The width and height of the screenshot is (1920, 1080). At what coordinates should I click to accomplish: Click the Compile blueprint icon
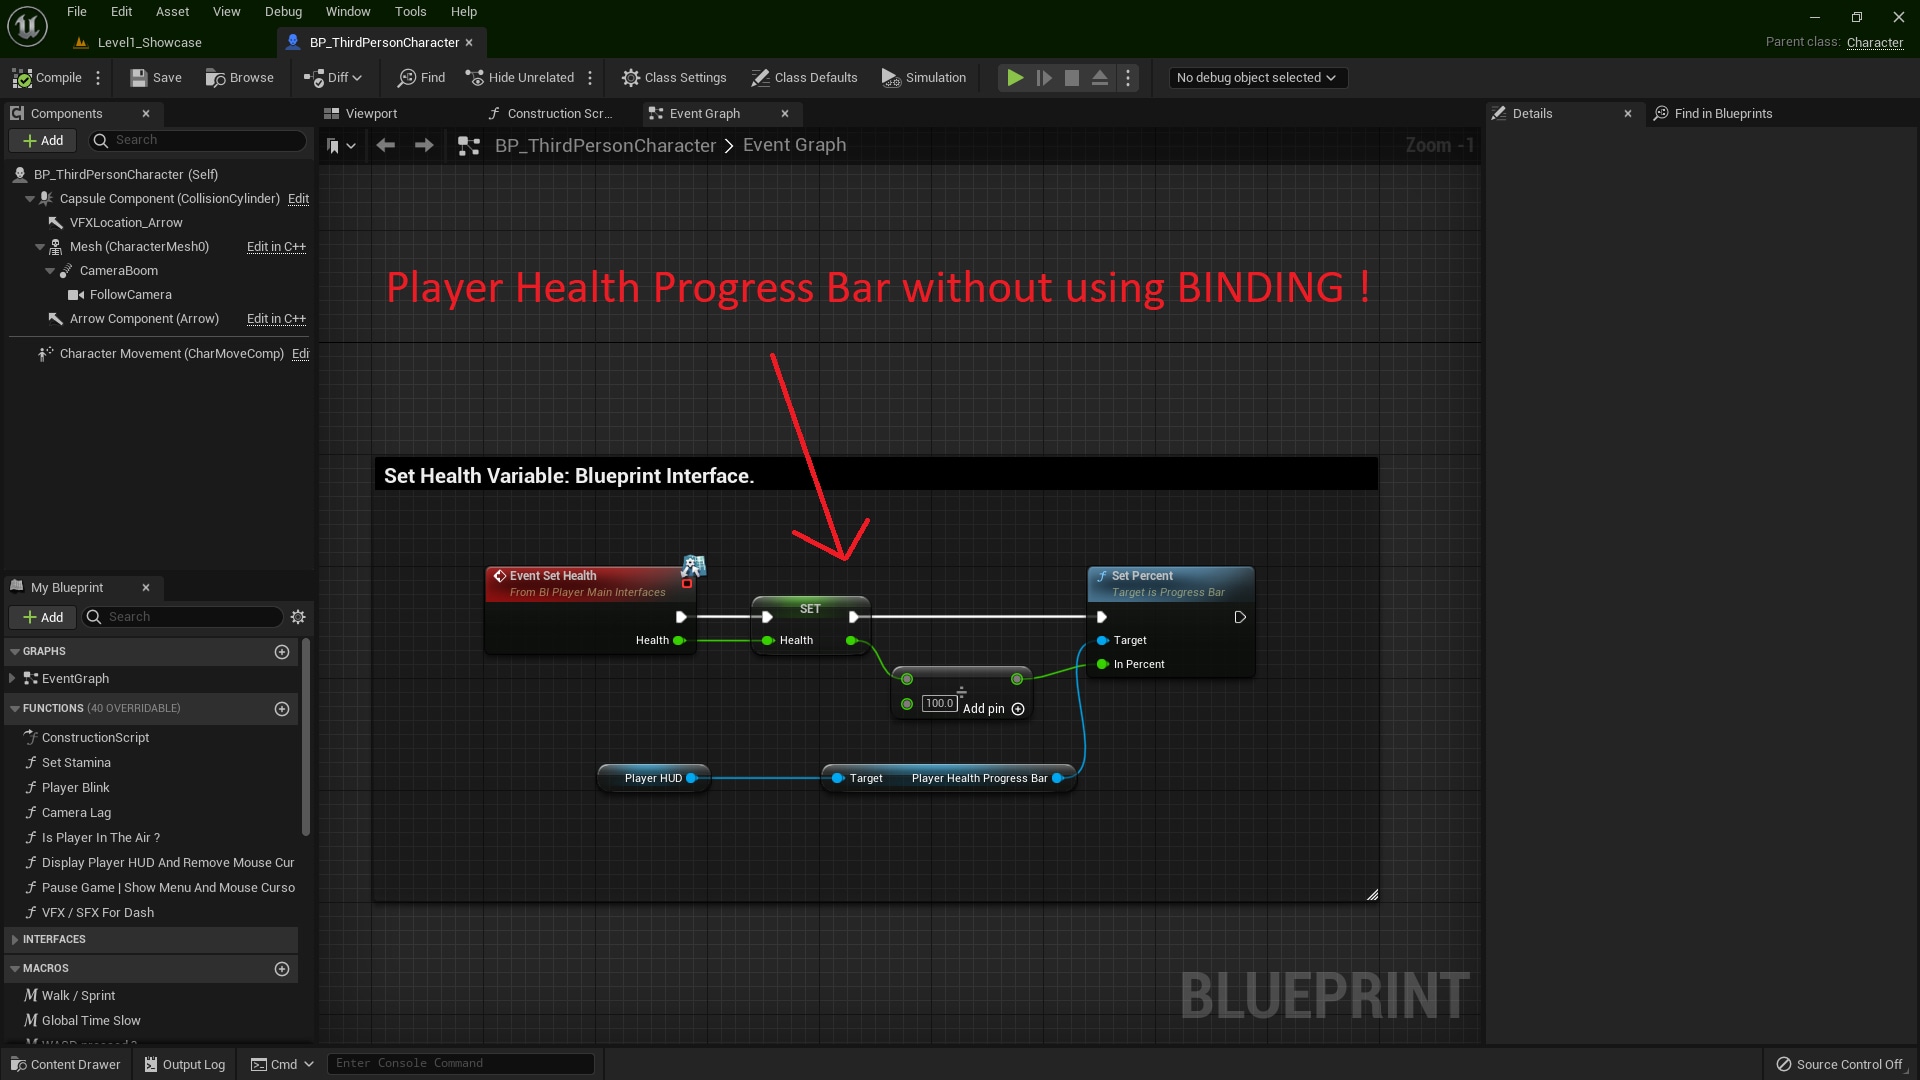coord(22,78)
